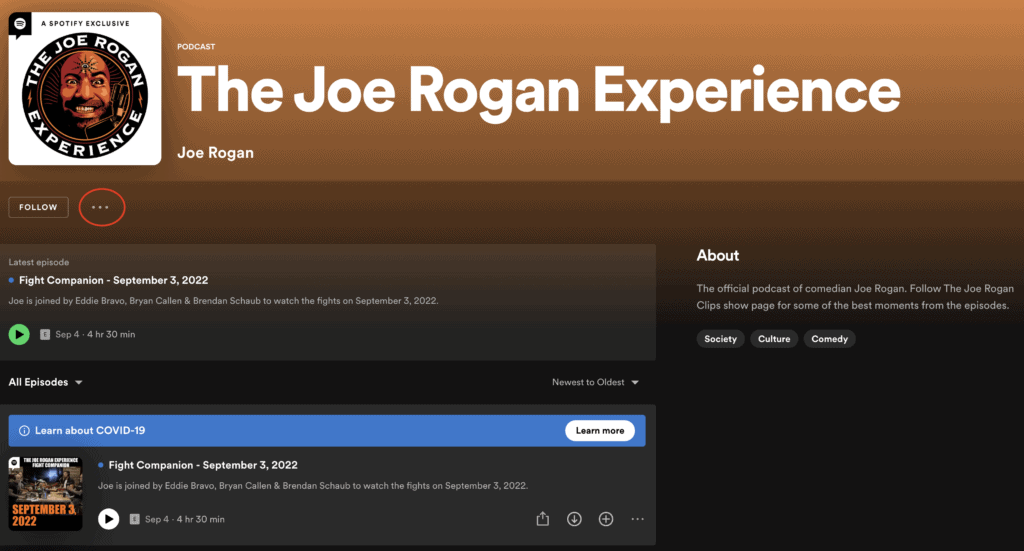
Task: Click the latest episode description text
Action: (223, 301)
